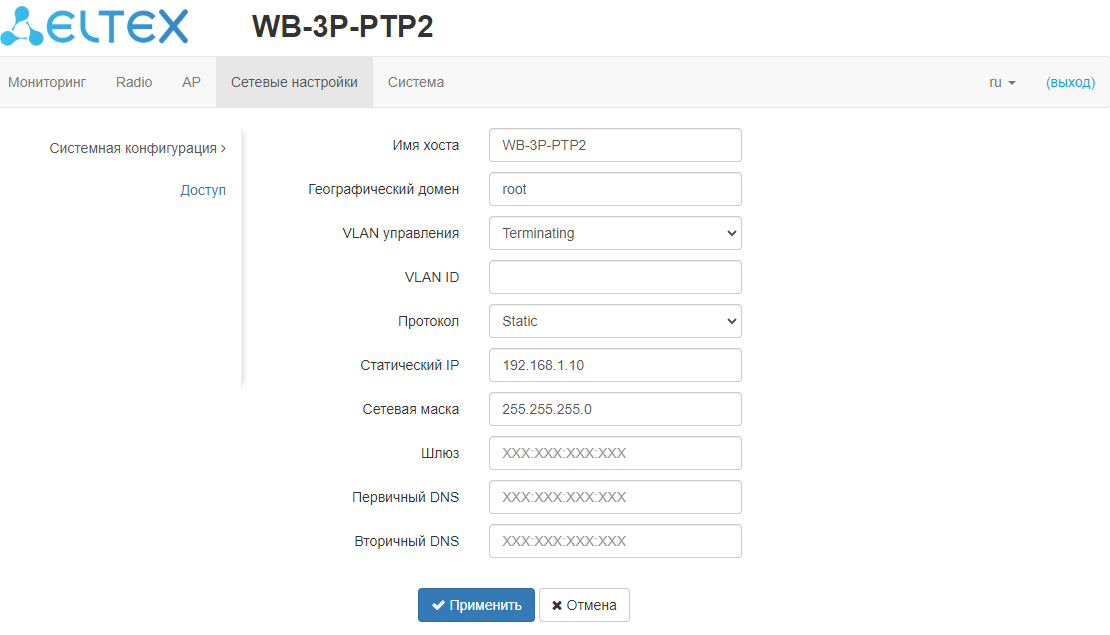Open the Мониторинг tab
Viewport: 1110px width, 635px height.
[47, 82]
